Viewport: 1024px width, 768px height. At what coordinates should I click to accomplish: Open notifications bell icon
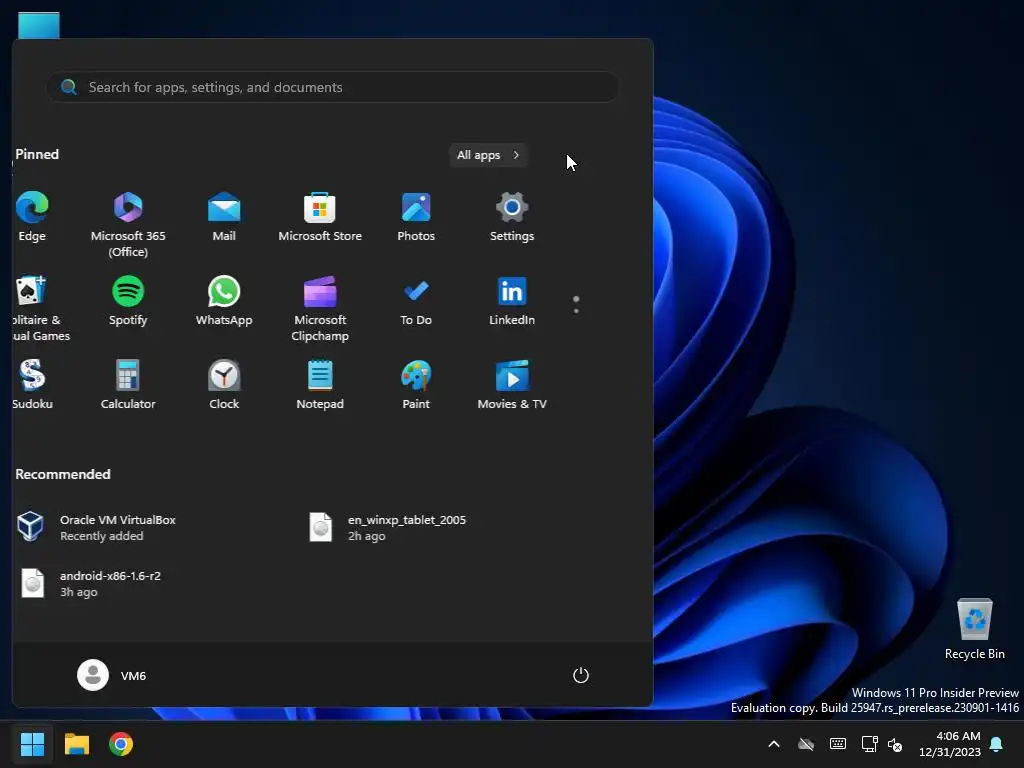[997, 744]
